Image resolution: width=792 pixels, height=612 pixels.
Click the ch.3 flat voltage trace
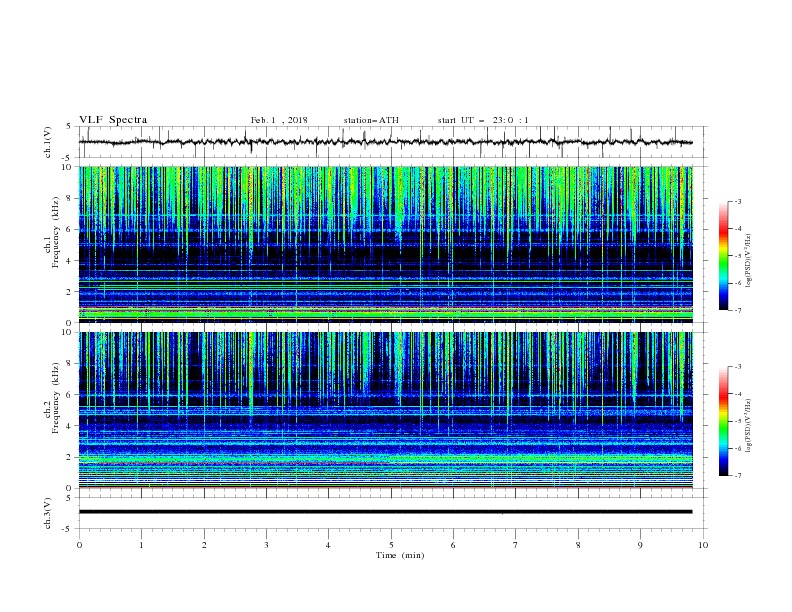tap(385, 512)
